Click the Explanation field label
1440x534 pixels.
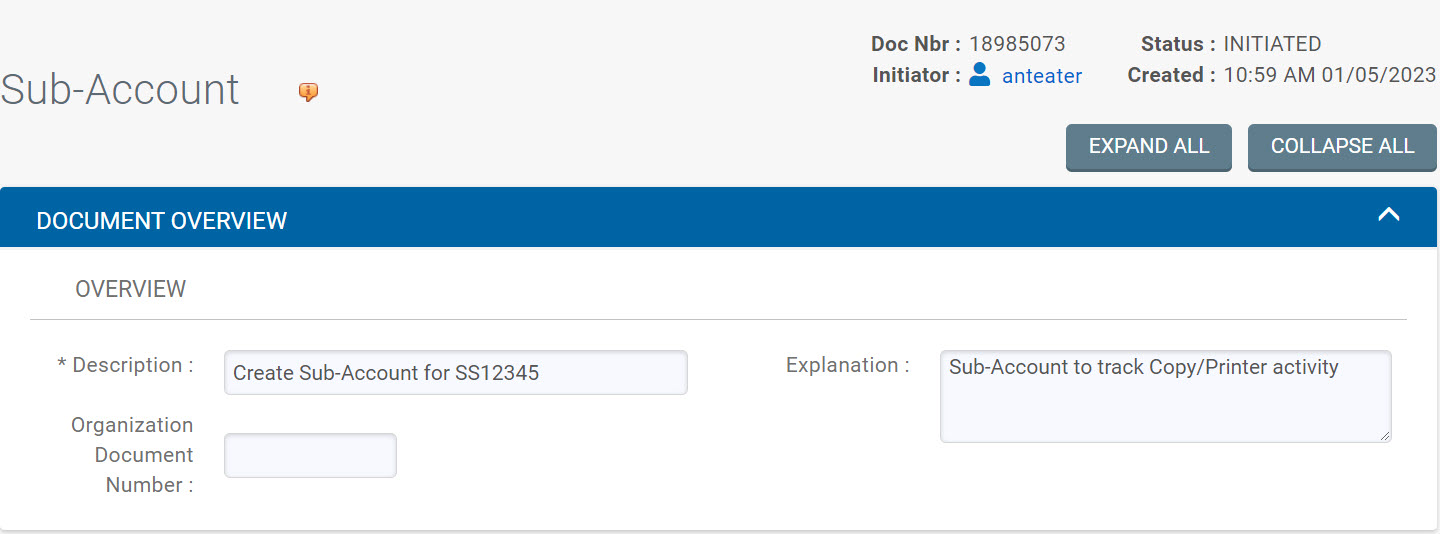pyautogui.click(x=848, y=365)
